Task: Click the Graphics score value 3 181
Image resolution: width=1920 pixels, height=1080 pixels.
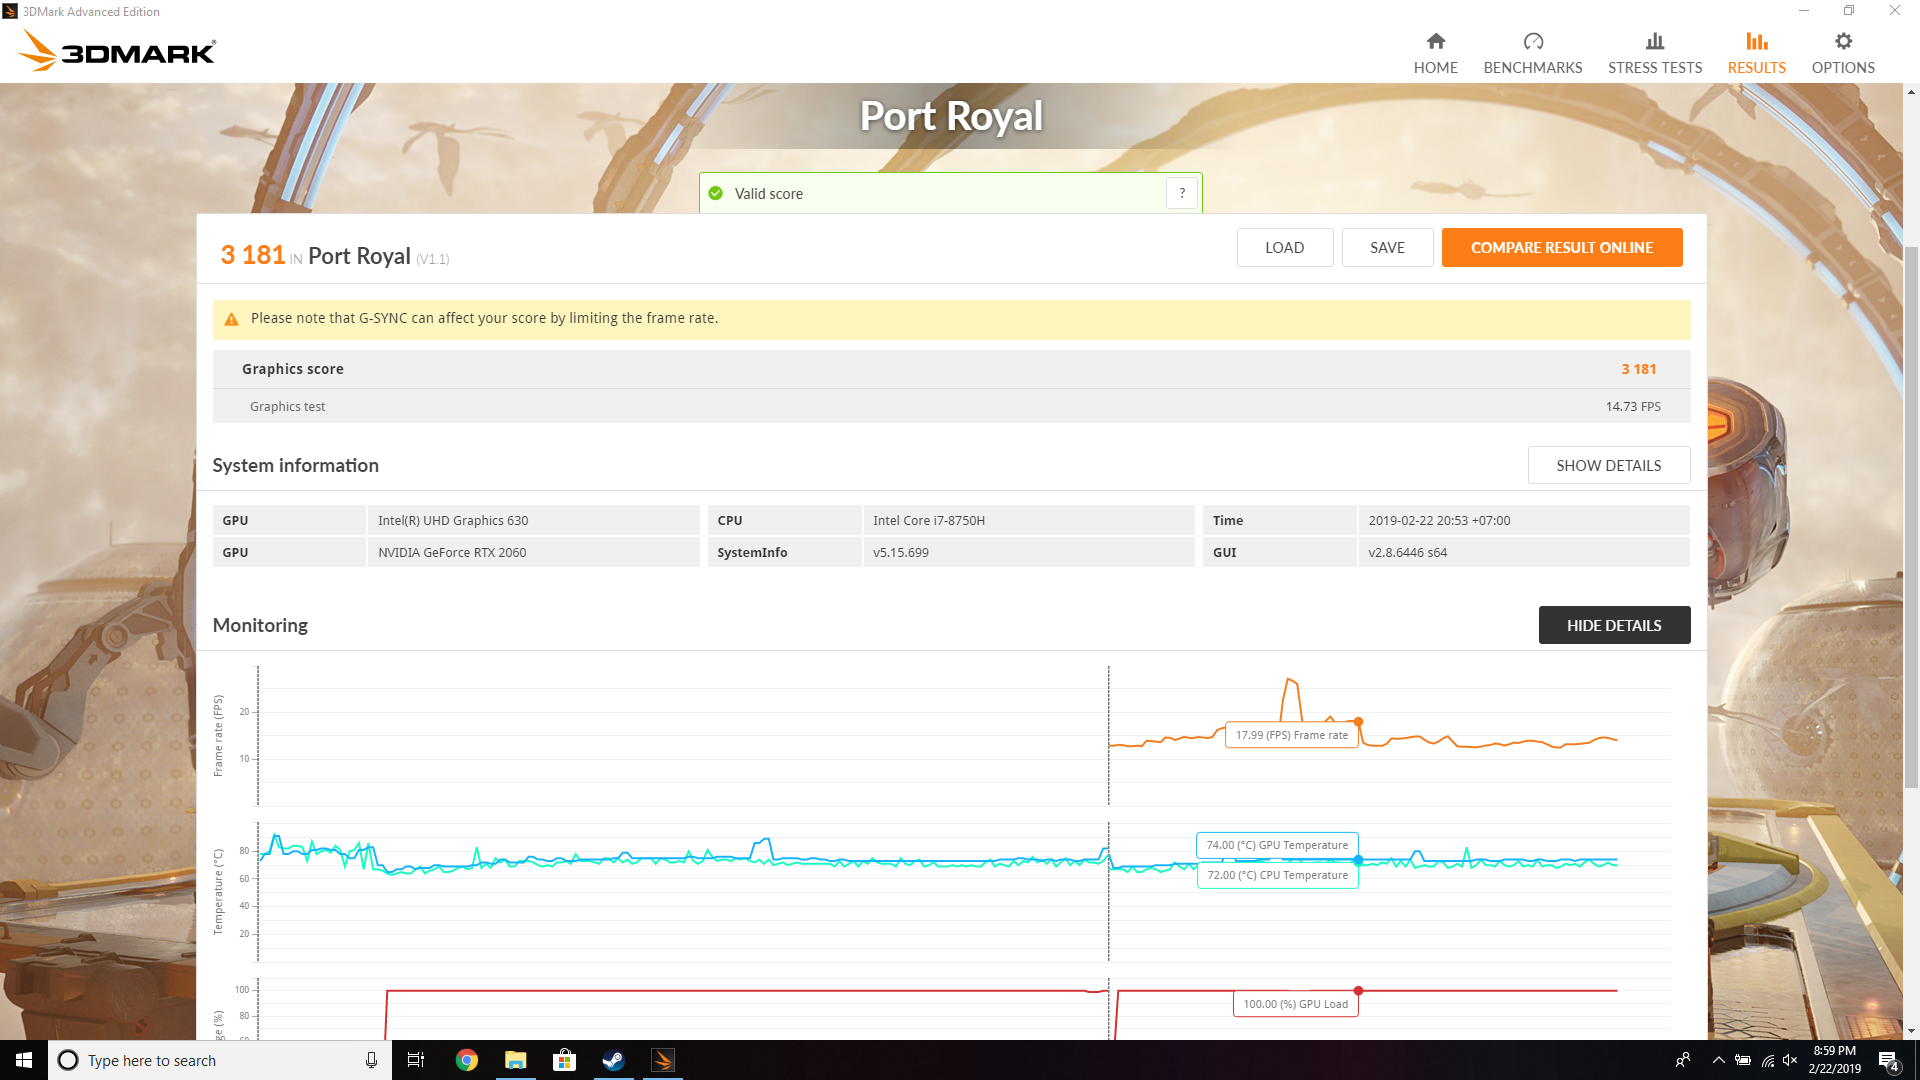Action: (x=1638, y=369)
